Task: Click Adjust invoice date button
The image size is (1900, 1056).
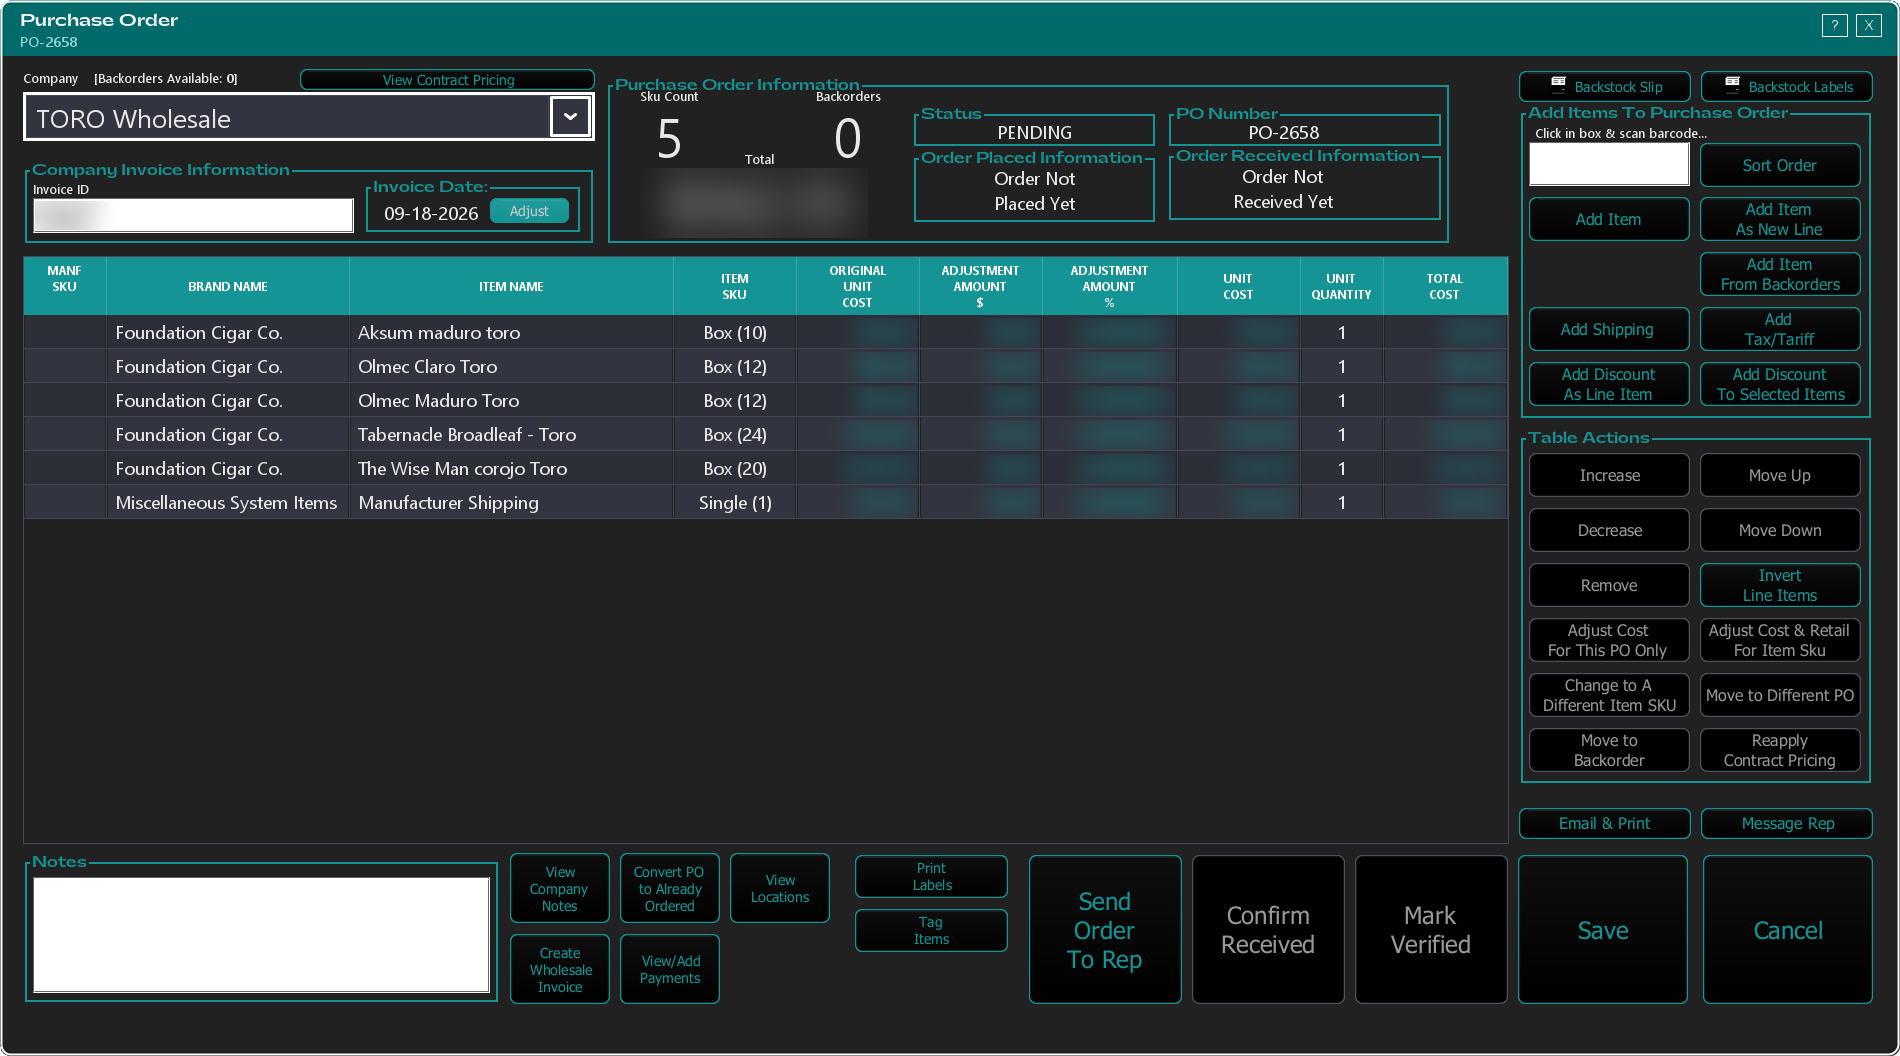Action: (529, 211)
